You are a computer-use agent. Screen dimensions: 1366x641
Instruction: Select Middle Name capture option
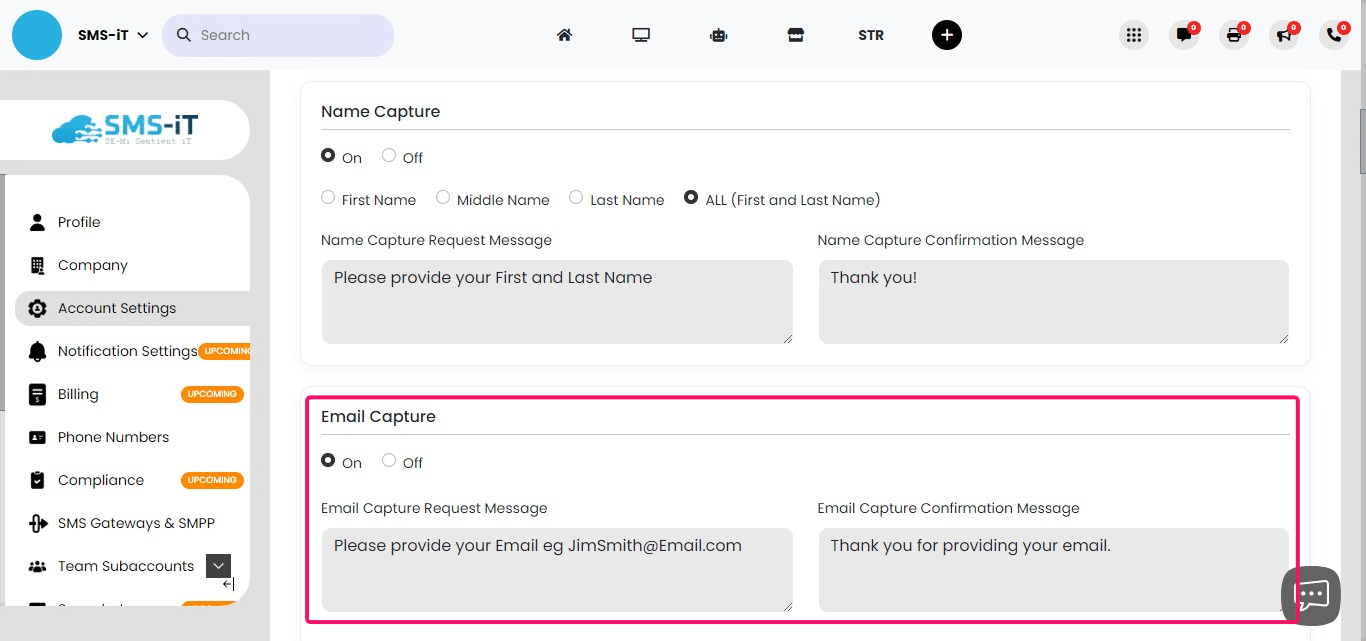pyautogui.click(x=443, y=197)
